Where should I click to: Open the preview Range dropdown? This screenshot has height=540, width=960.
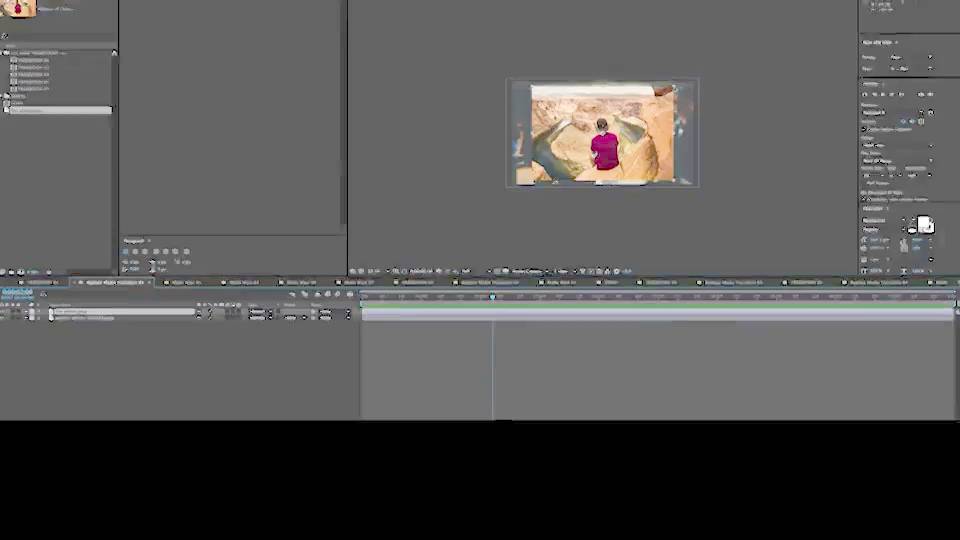pyautogui.click(x=898, y=145)
